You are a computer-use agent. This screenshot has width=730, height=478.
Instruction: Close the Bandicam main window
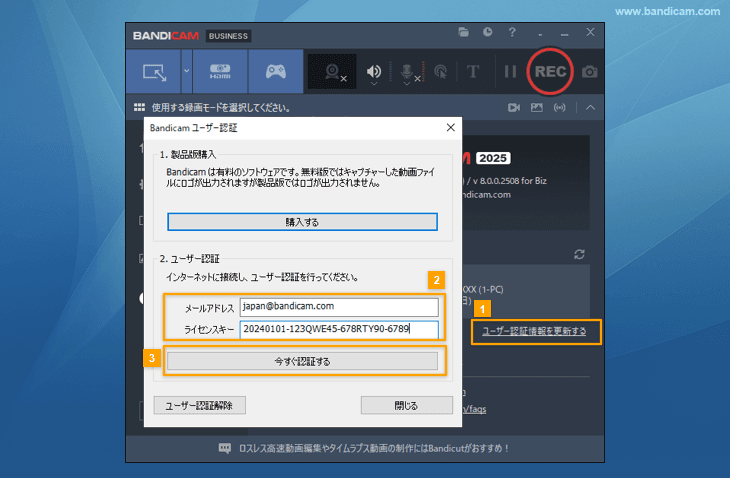pos(590,32)
